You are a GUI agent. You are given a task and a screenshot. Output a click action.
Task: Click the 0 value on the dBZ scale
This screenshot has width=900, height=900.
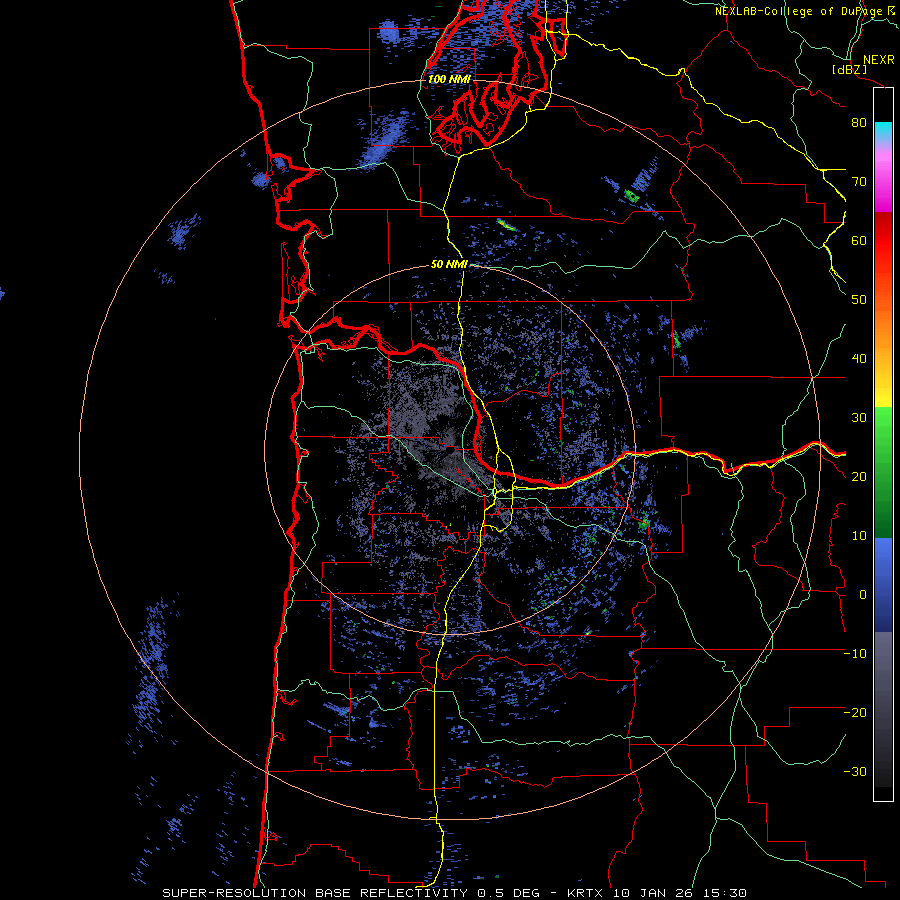pyautogui.click(x=863, y=595)
